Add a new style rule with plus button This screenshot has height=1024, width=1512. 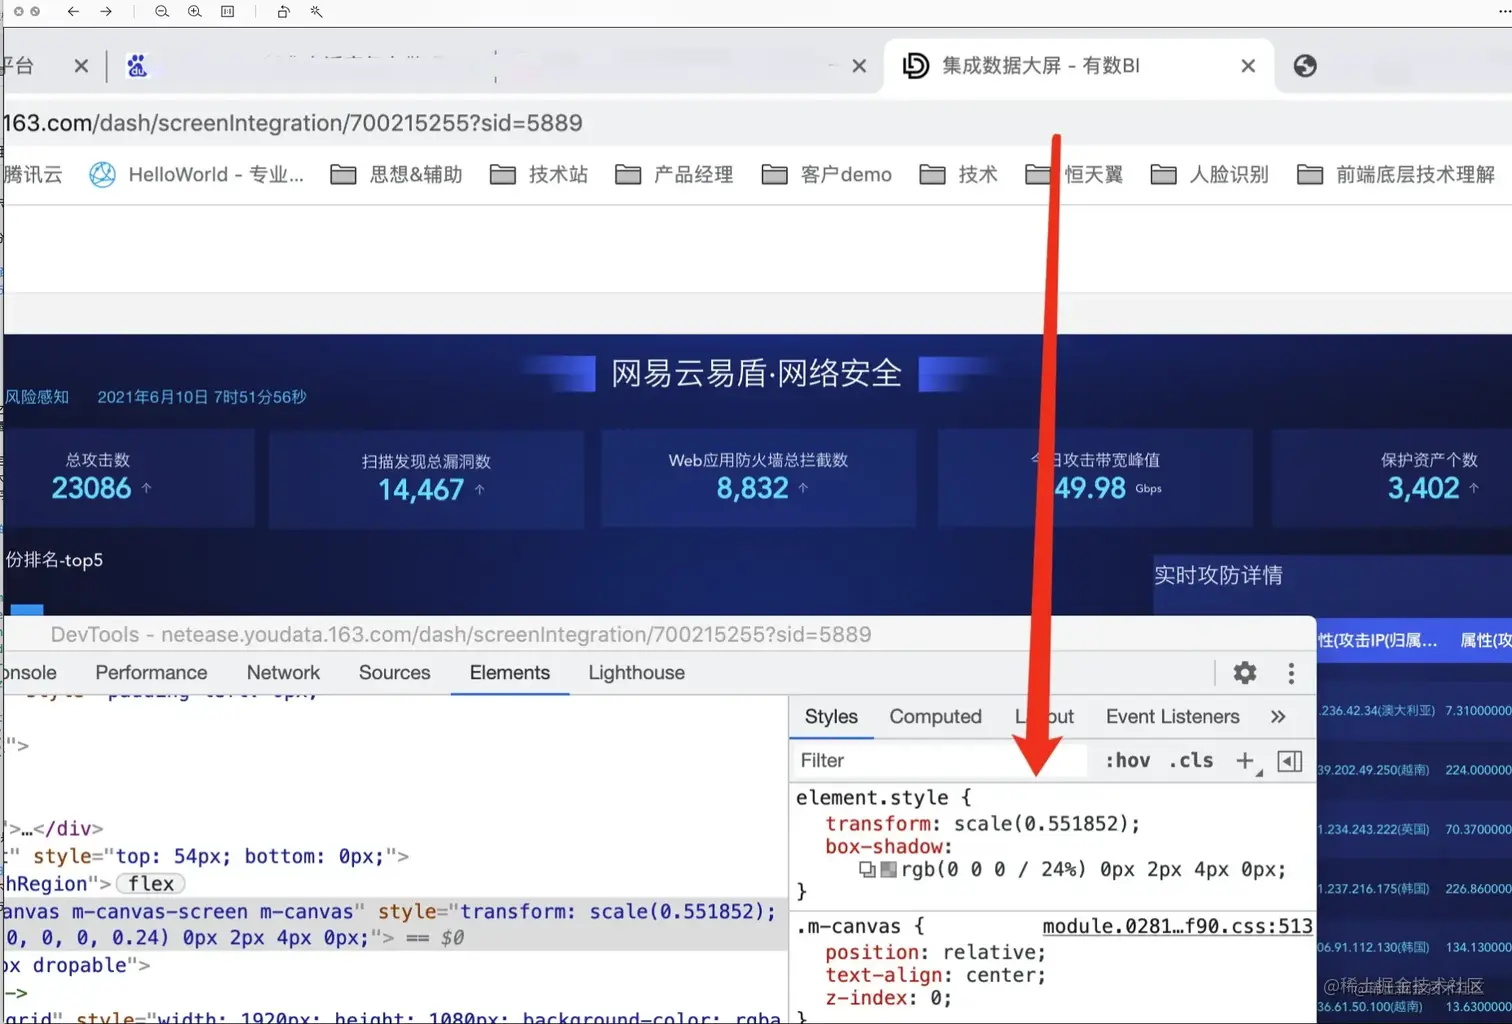[x=1245, y=761]
